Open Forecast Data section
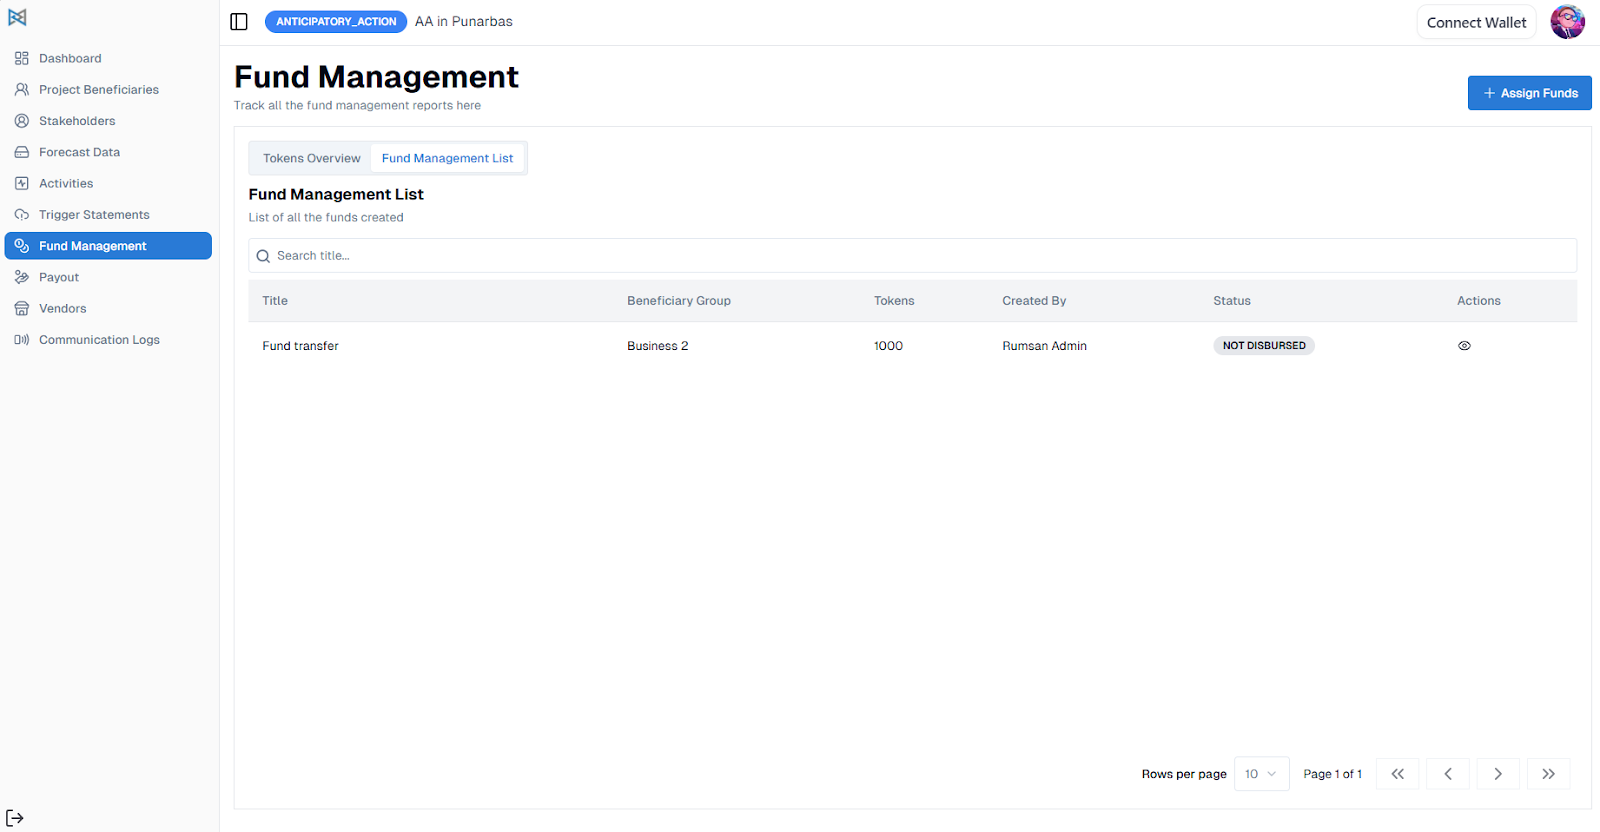The width and height of the screenshot is (1600, 832). pos(108,152)
